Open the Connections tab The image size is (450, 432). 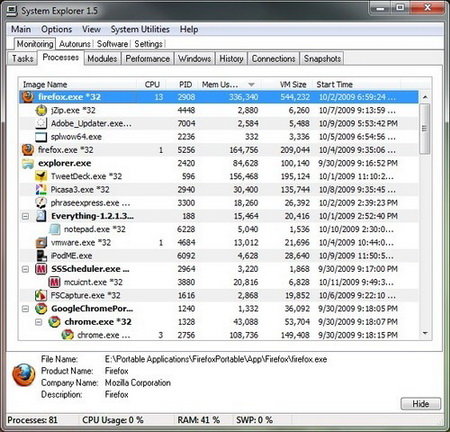click(273, 59)
